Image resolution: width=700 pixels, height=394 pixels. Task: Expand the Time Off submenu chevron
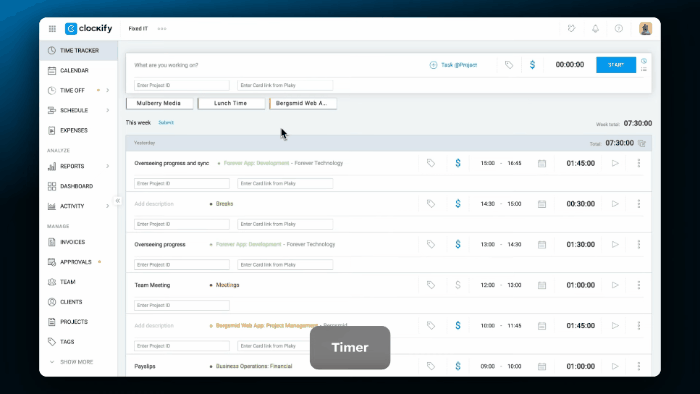point(108,90)
